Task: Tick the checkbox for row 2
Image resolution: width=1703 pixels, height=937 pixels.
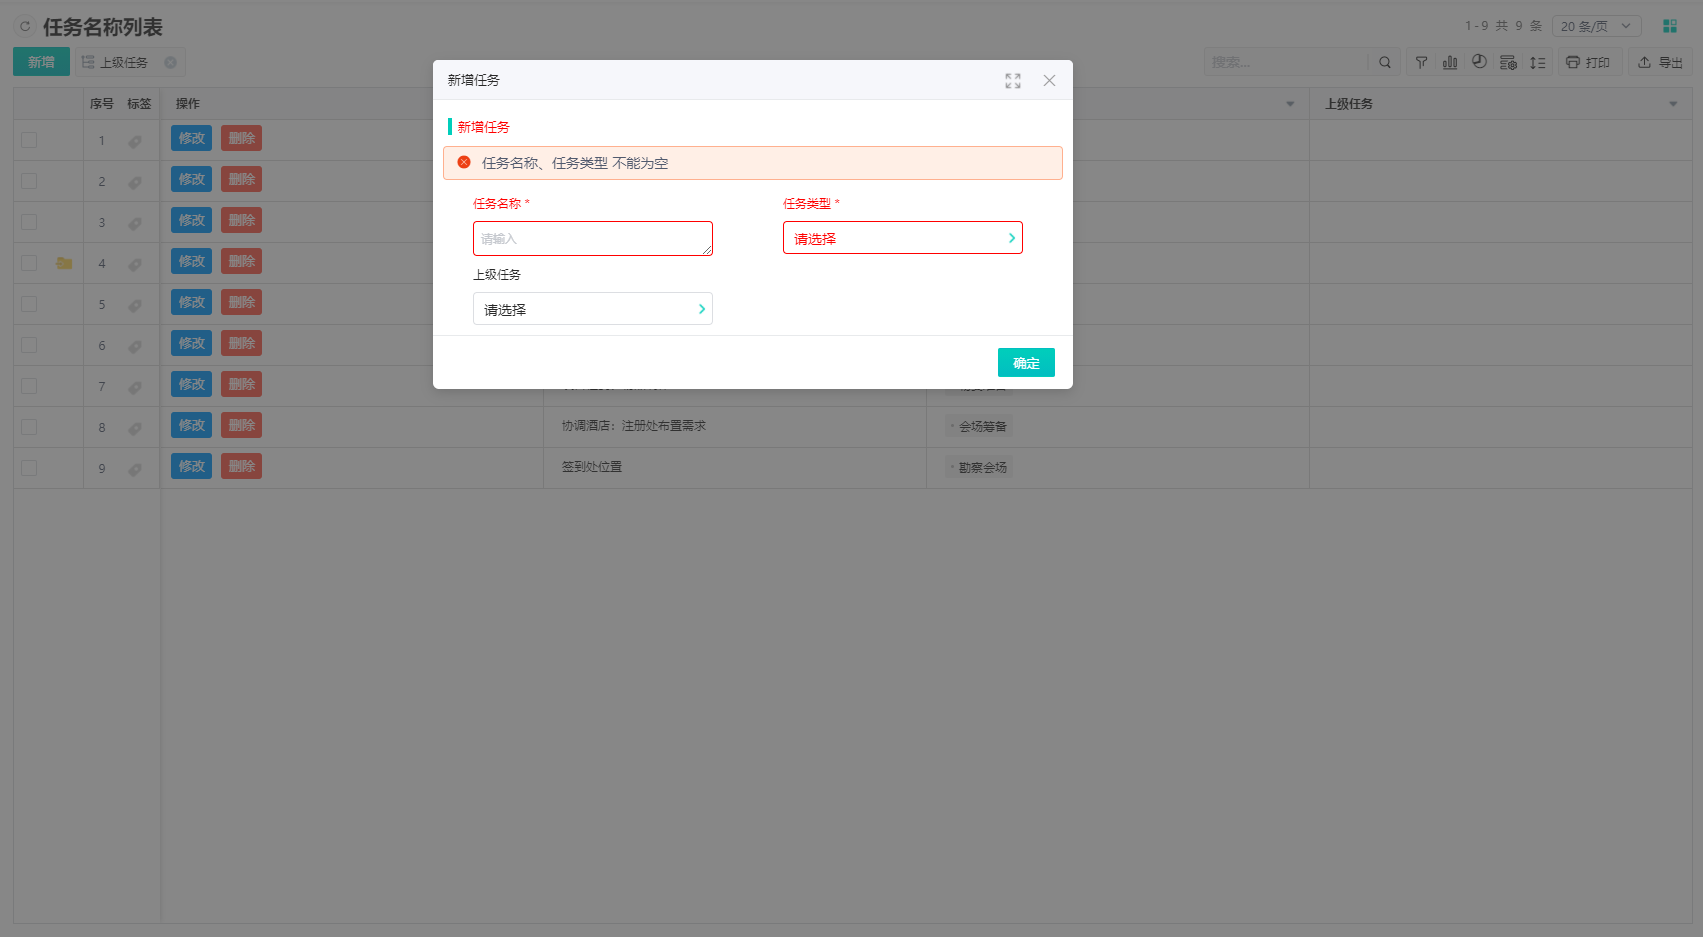Action: pos(29,181)
